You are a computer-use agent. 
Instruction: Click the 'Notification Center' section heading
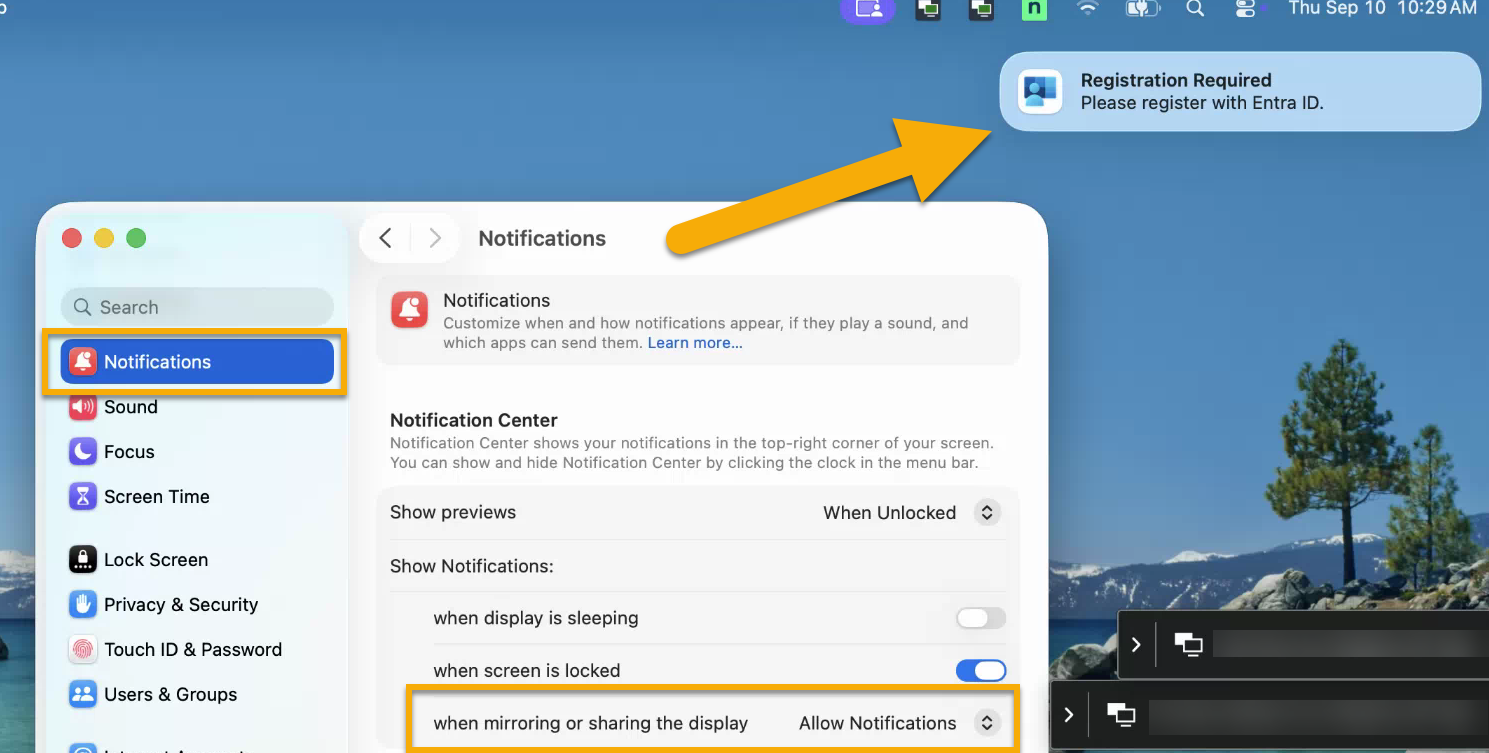pyautogui.click(x=474, y=420)
